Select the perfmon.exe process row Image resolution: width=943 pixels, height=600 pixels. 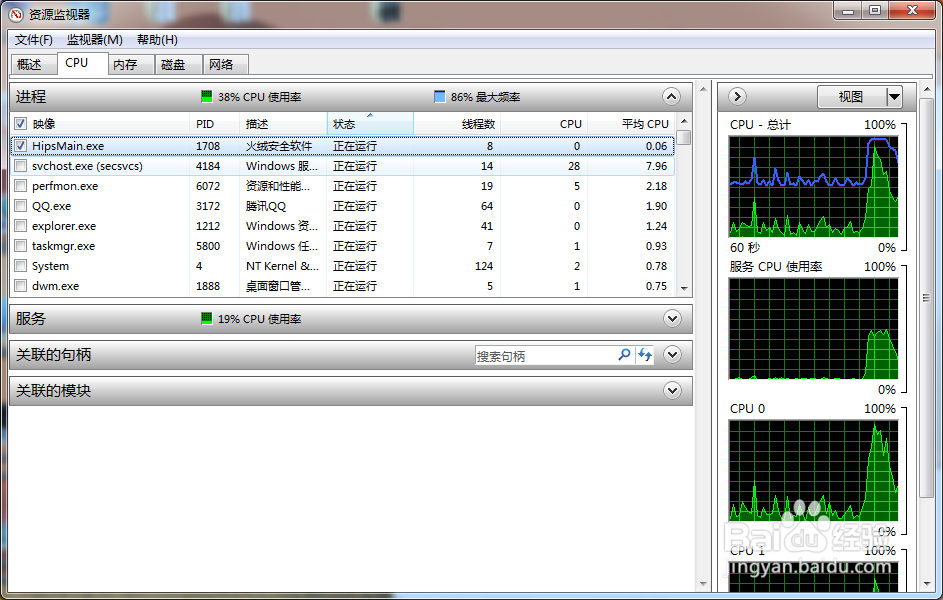(342, 186)
